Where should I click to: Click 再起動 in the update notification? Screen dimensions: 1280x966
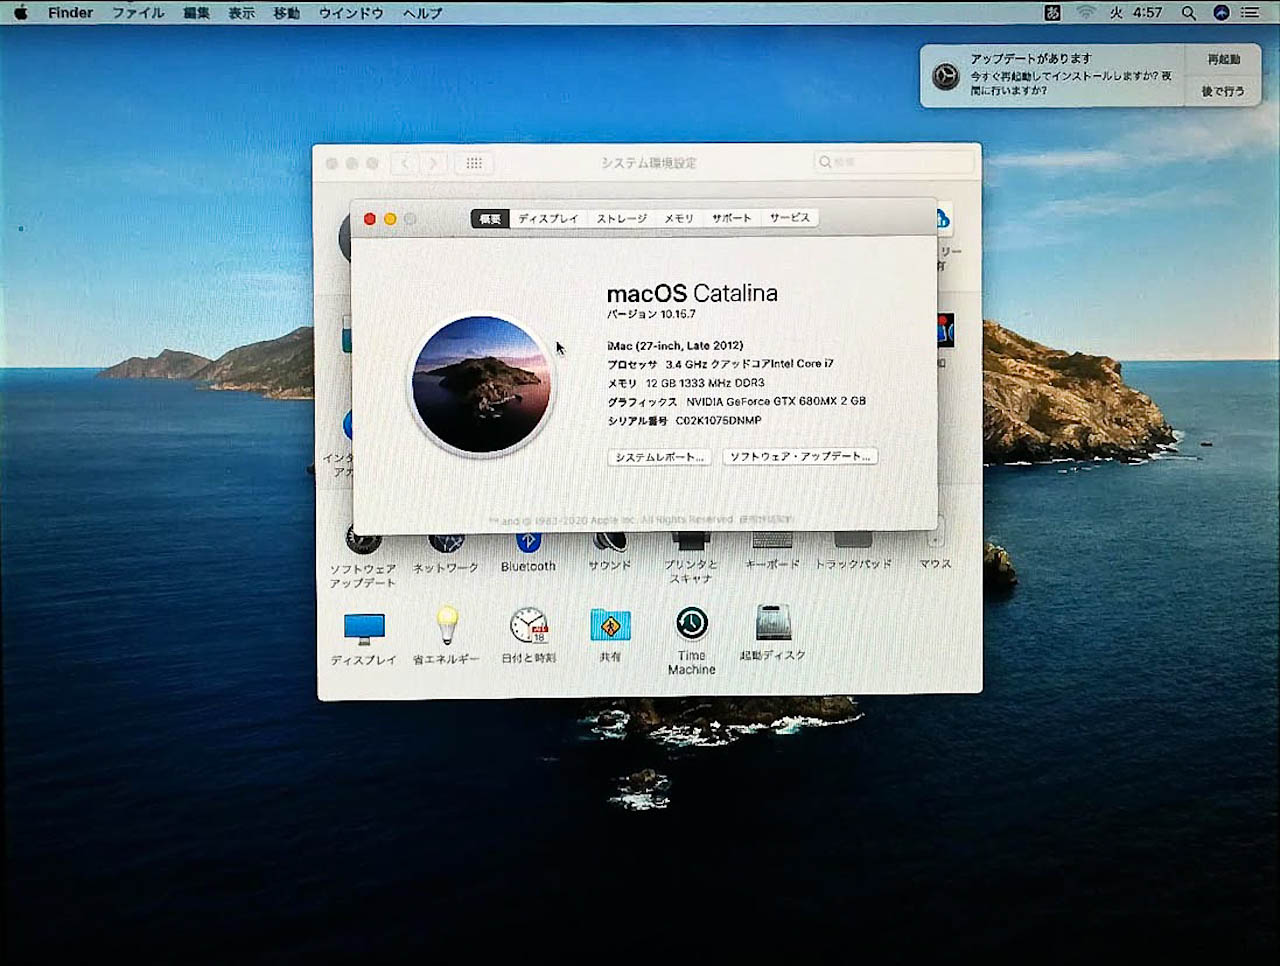click(x=1223, y=60)
